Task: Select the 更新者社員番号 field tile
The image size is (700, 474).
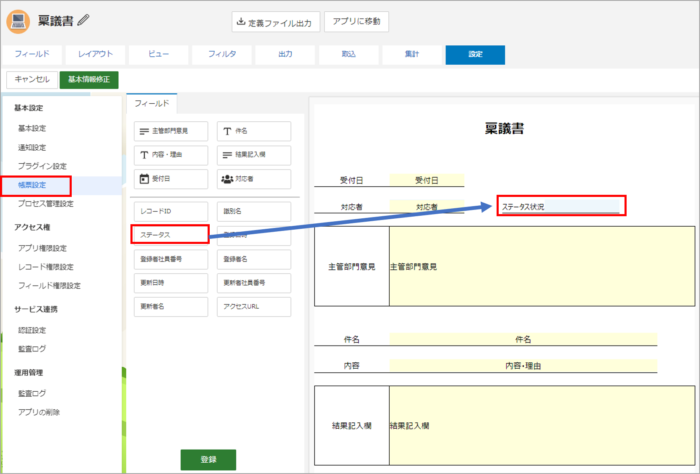Action: point(254,283)
